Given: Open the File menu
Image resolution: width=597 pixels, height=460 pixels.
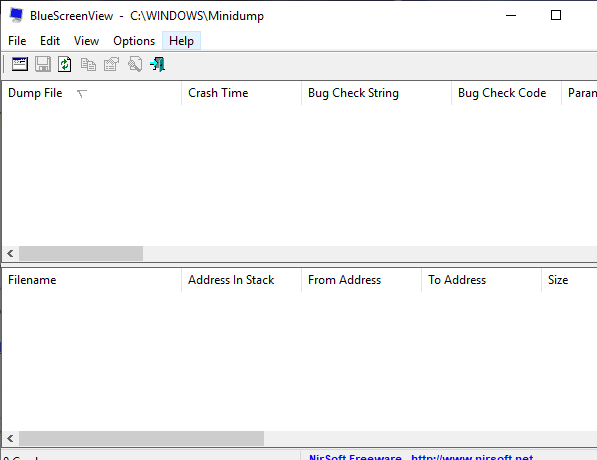Looking at the screenshot, I should point(17,41).
